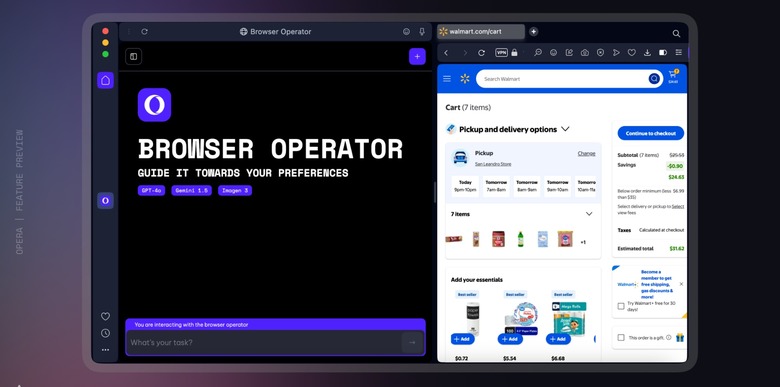Add the $6.68 Mega Rolls item
This screenshot has height=387, width=780.
click(558, 339)
